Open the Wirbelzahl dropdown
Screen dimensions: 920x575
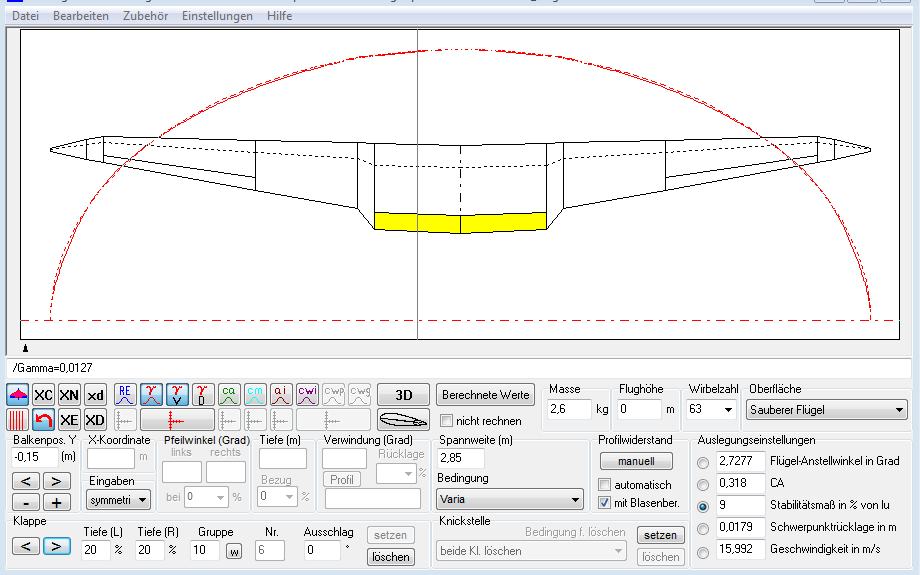click(x=711, y=410)
